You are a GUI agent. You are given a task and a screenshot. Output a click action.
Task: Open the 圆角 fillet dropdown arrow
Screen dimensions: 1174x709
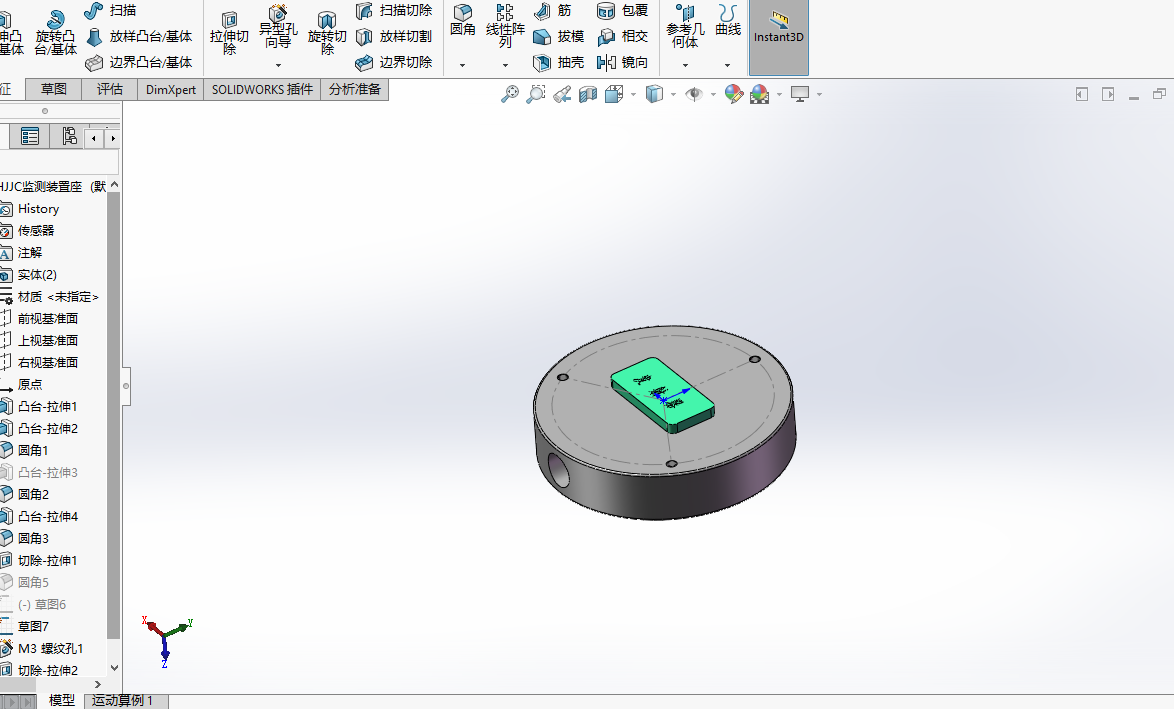tap(462, 65)
